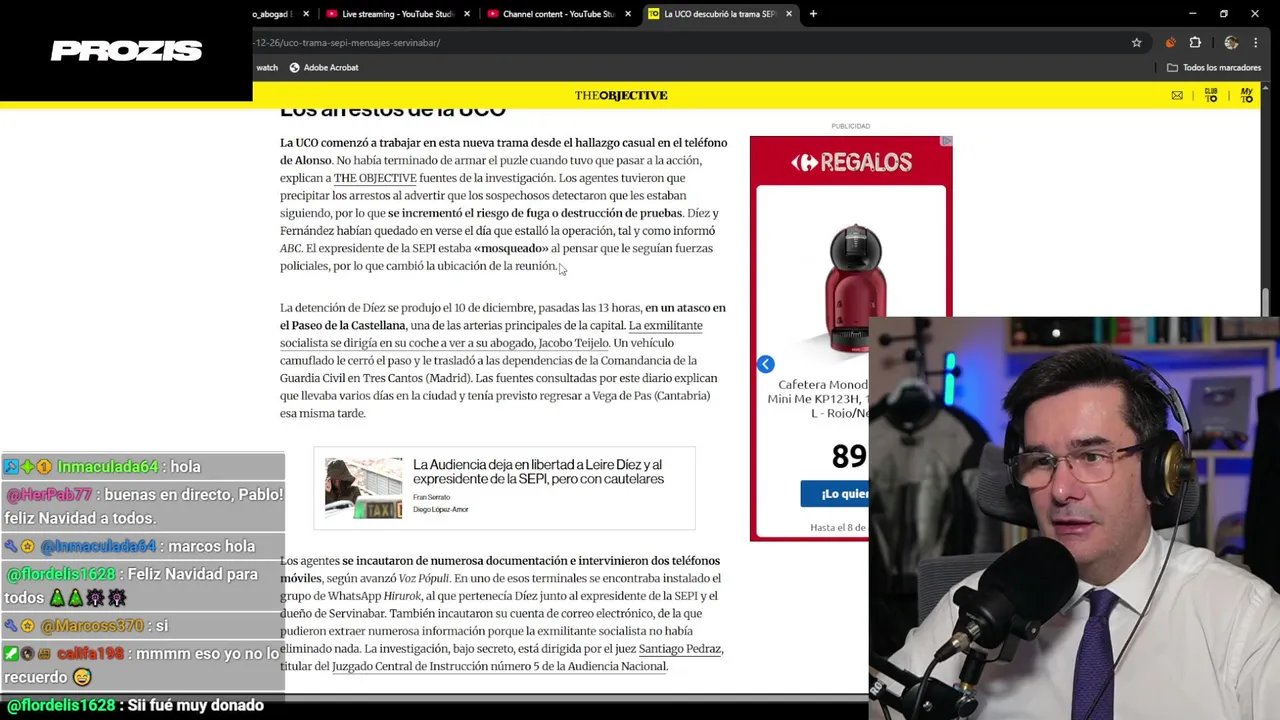This screenshot has height=720, width=1280.
Task: Follow the THE OBJECTIVE inline link
Action: tap(375, 178)
